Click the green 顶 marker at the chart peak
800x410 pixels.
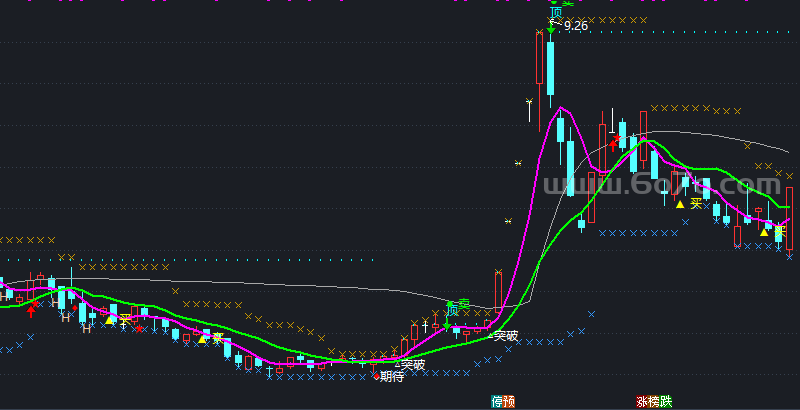click(x=554, y=14)
